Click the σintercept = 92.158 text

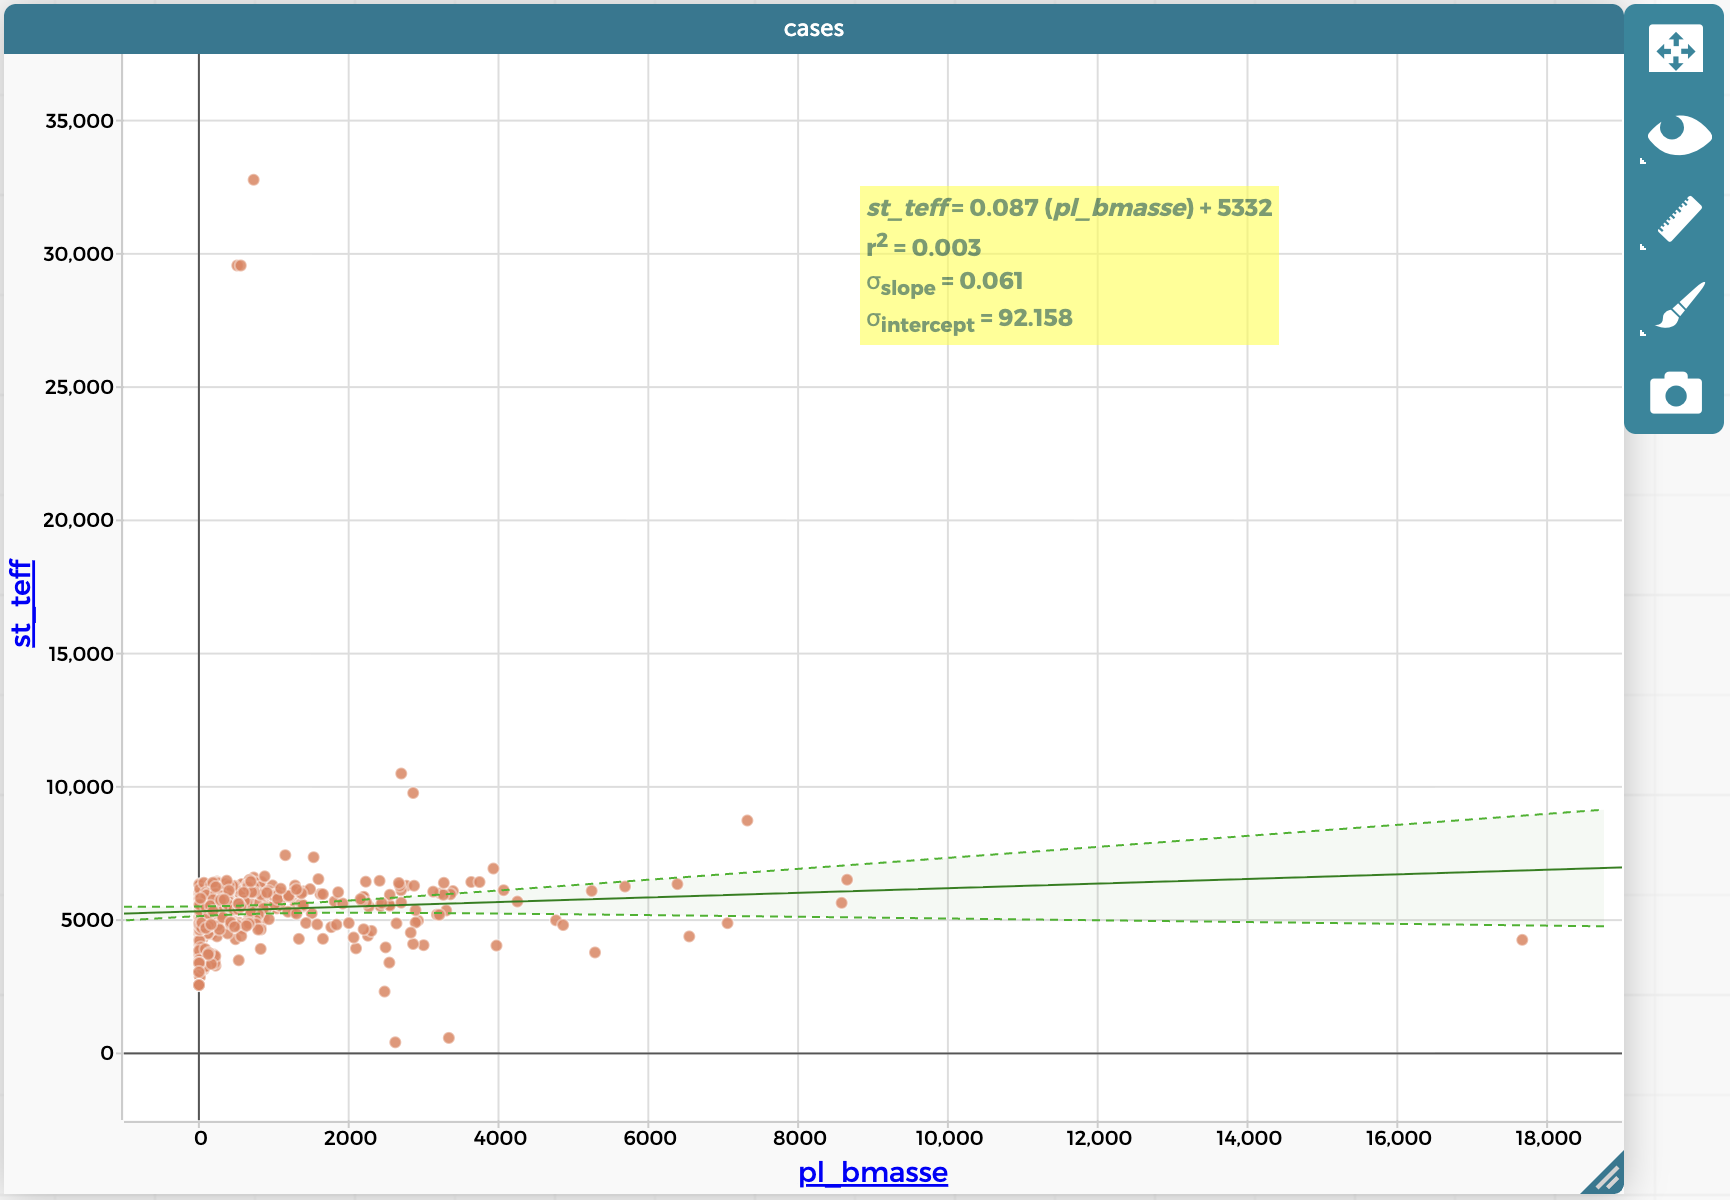(969, 320)
